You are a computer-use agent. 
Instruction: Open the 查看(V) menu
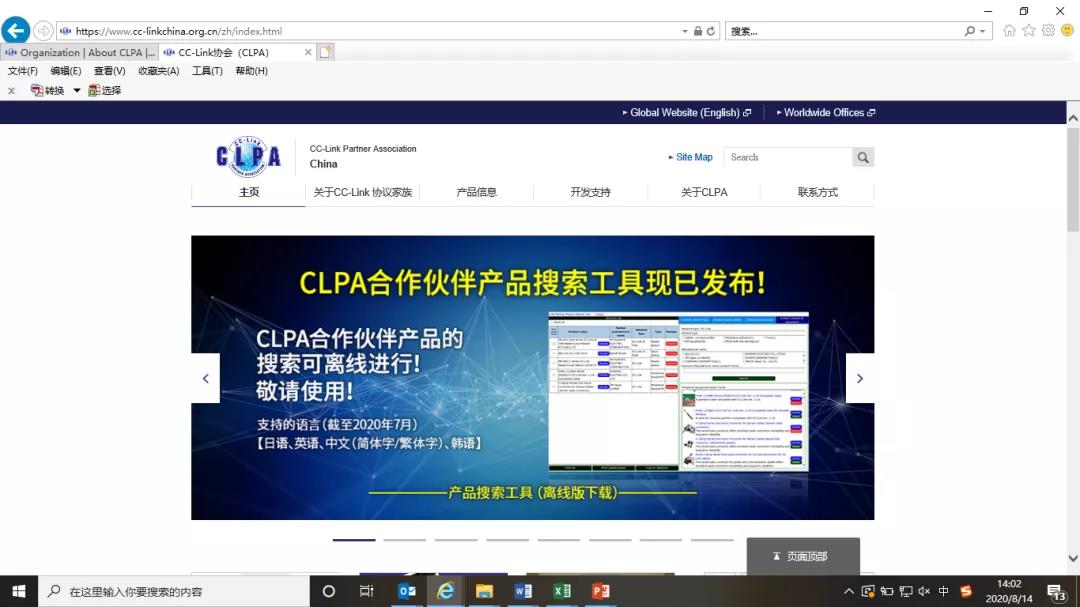coord(110,71)
